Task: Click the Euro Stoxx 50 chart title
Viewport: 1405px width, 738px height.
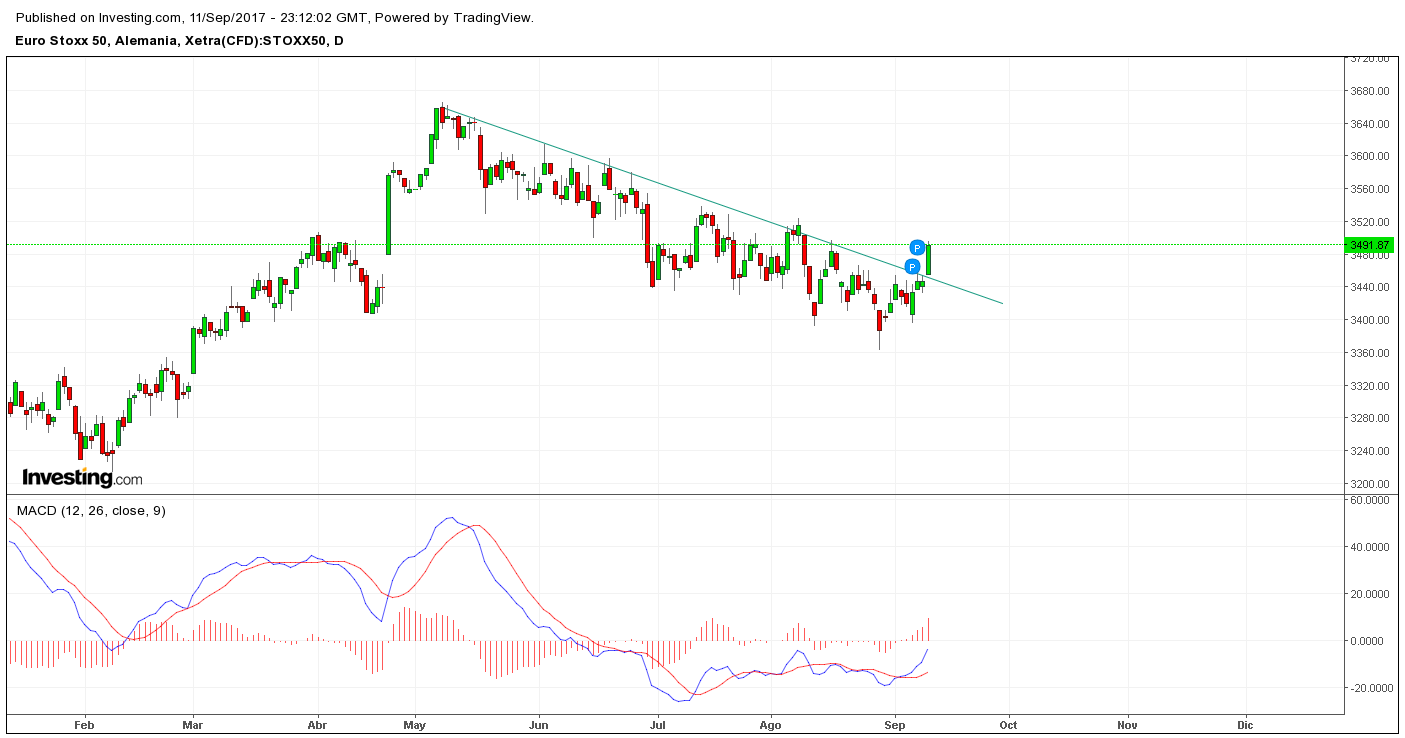Action: pyautogui.click(x=180, y=41)
